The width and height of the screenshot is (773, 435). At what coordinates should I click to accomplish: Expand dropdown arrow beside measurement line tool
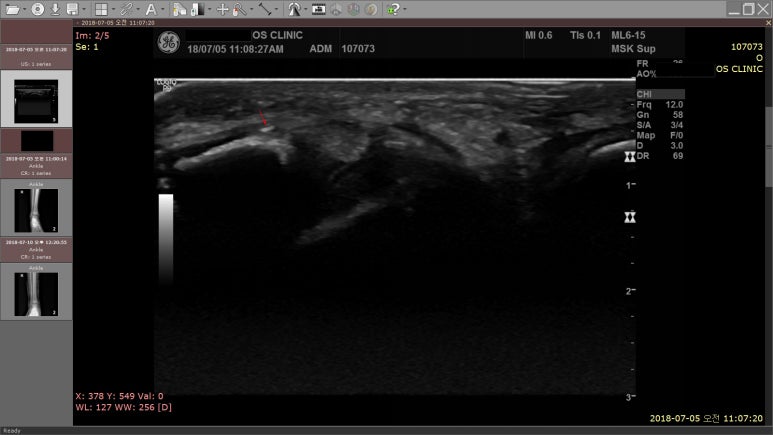click(x=277, y=9)
